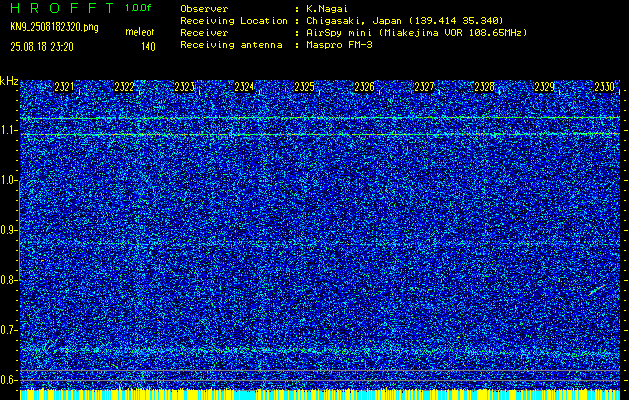Viewport: 629px width, 400px height.
Task: Click the Receiving Location label
Action: [234, 21]
